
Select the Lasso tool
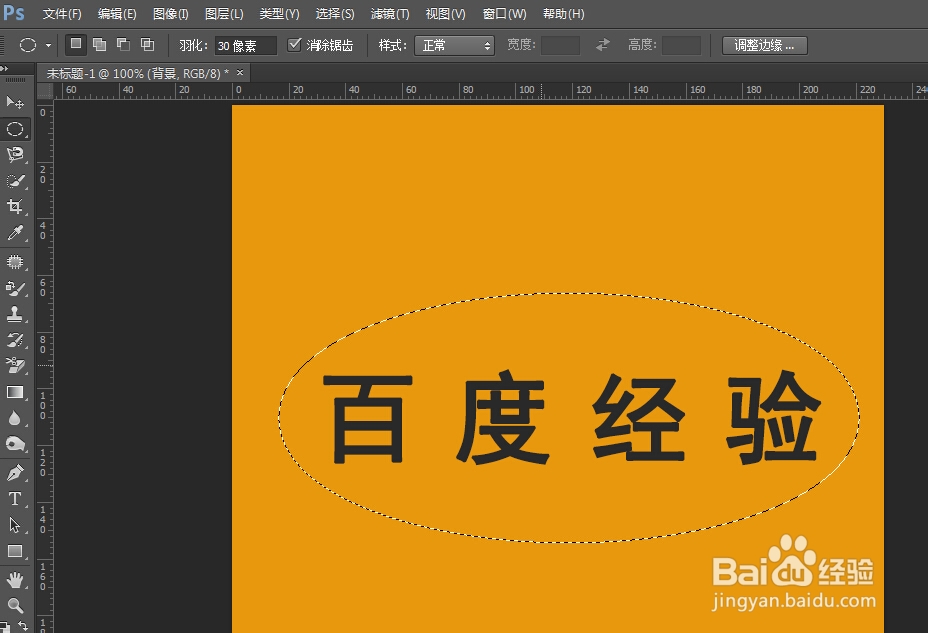[x=15, y=155]
